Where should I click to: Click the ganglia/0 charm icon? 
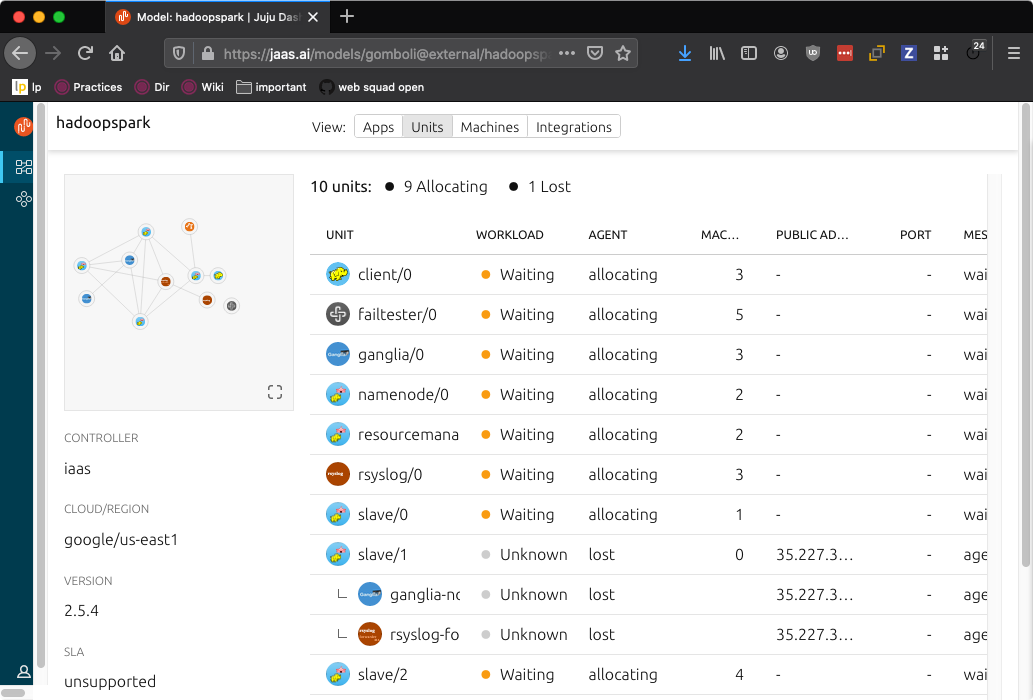337,354
